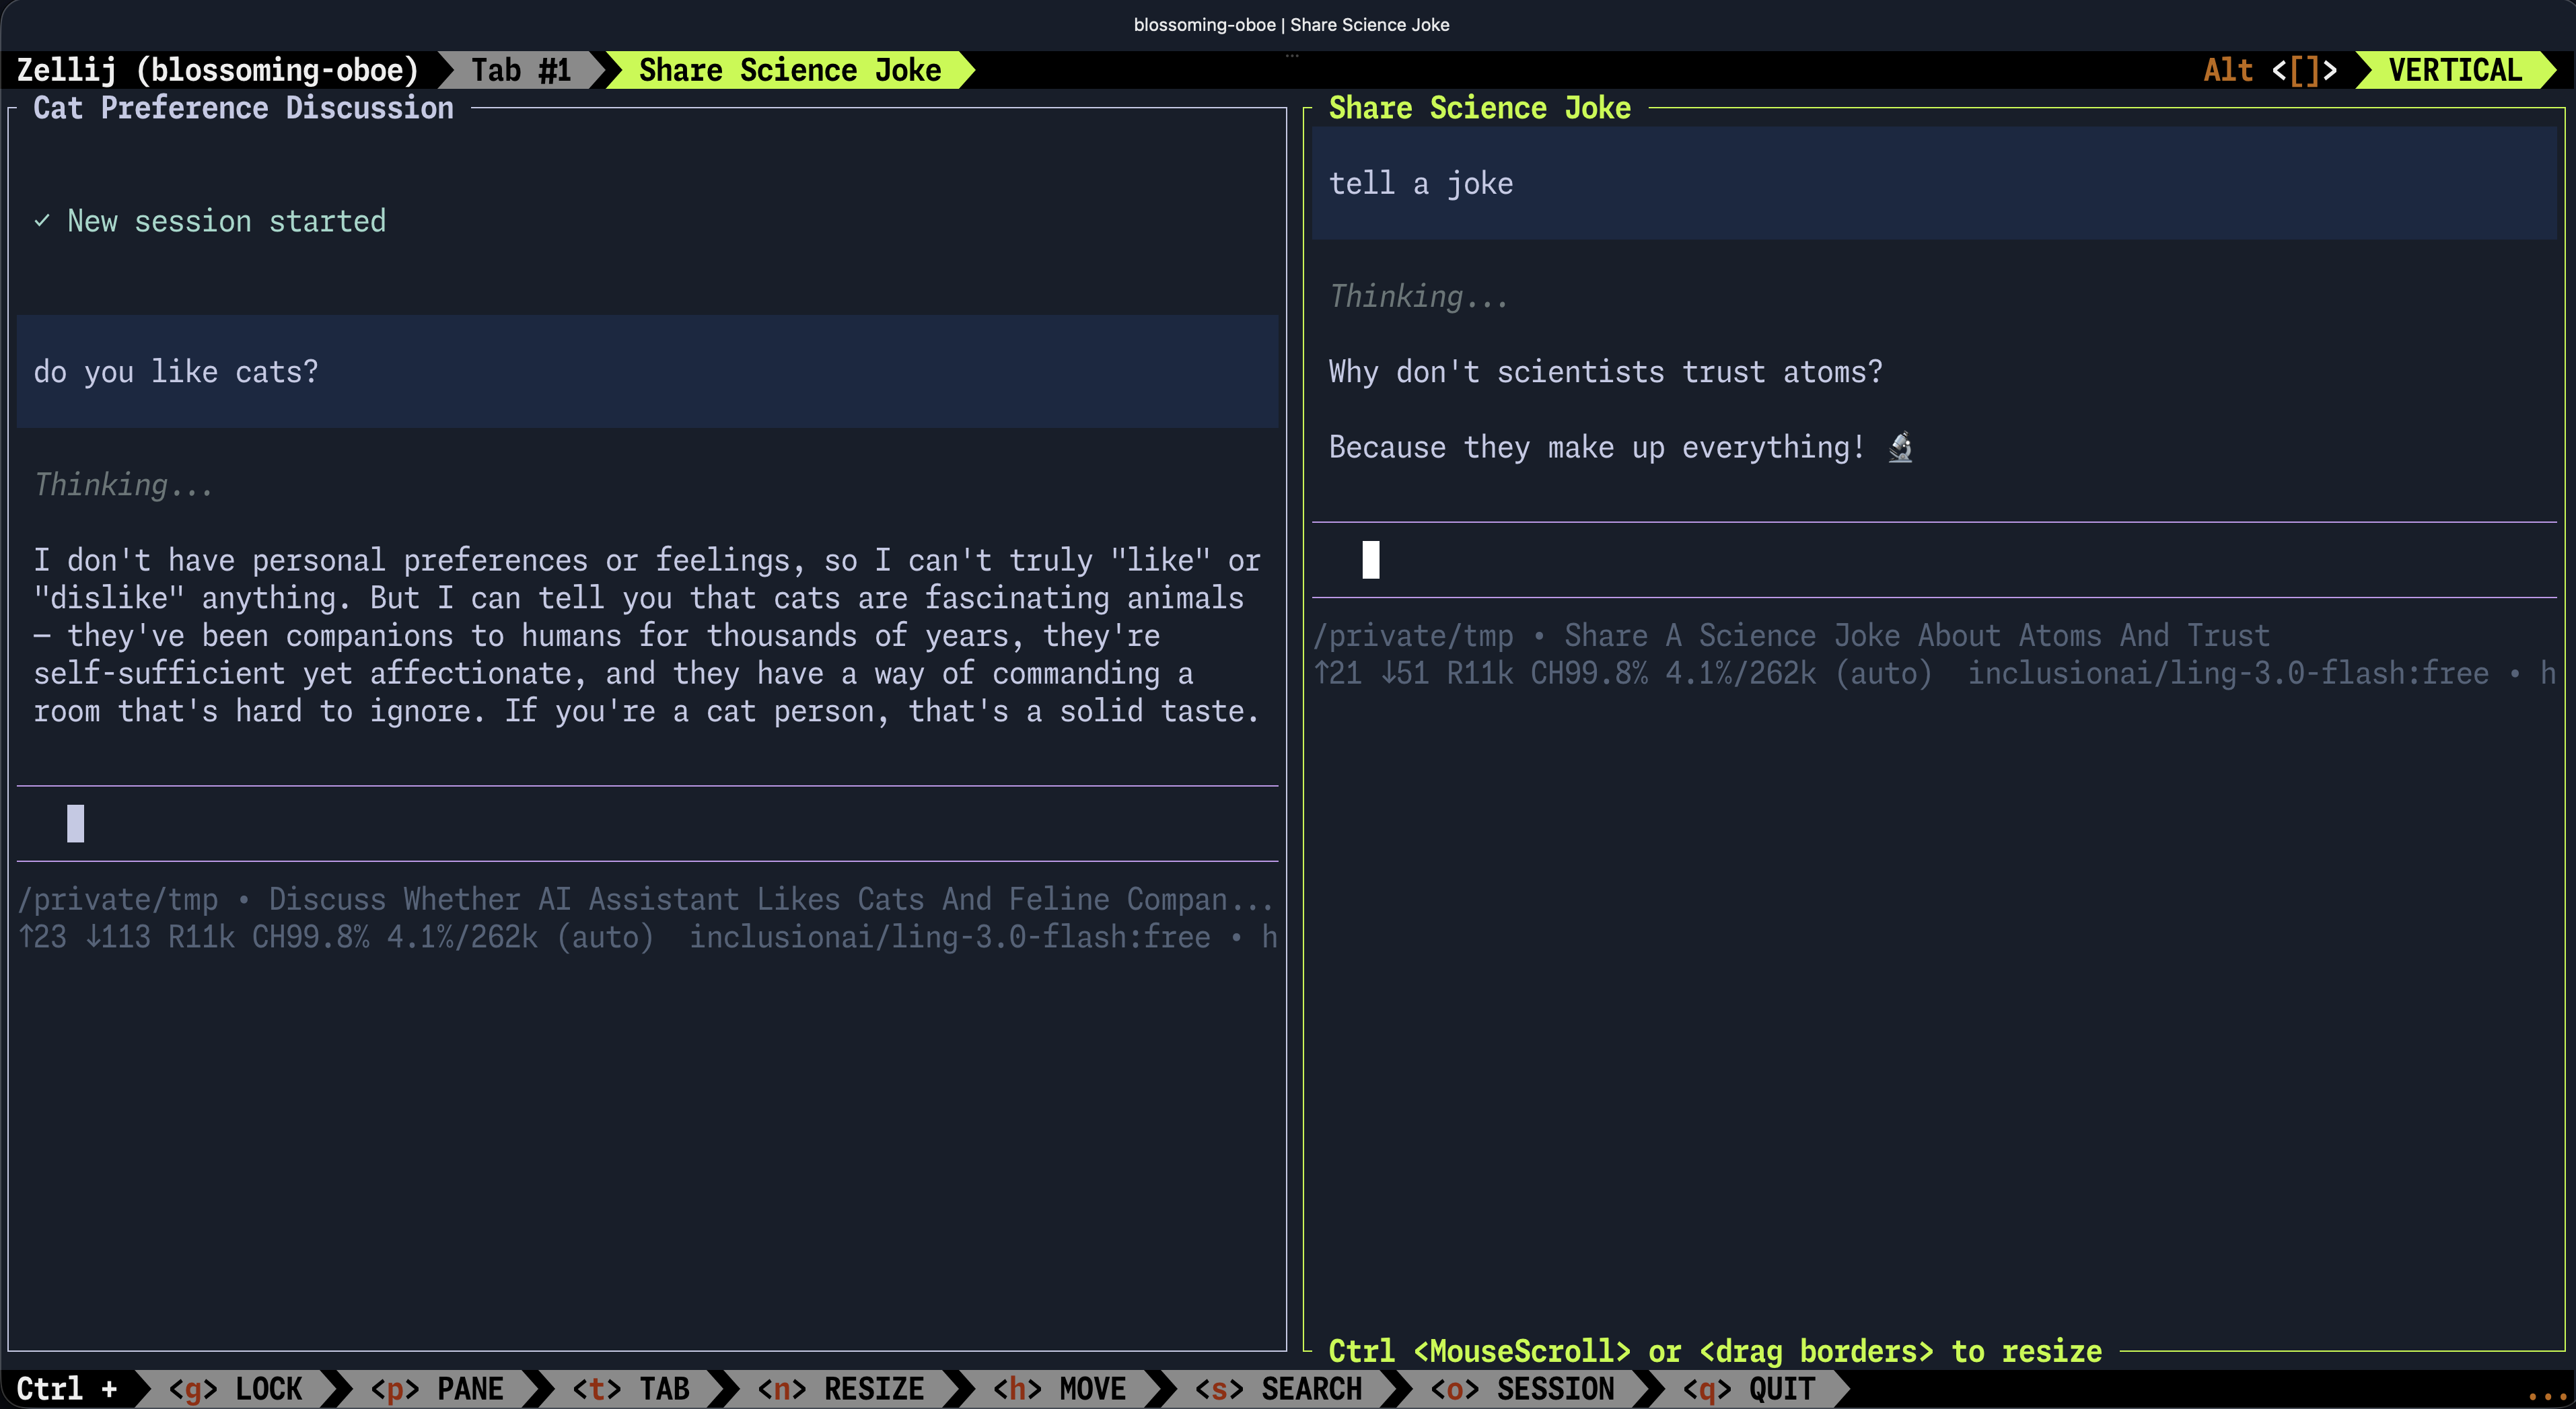Expand Thinking... in the joke pane
The width and height of the screenshot is (2576, 1409).
[x=1418, y=297]
